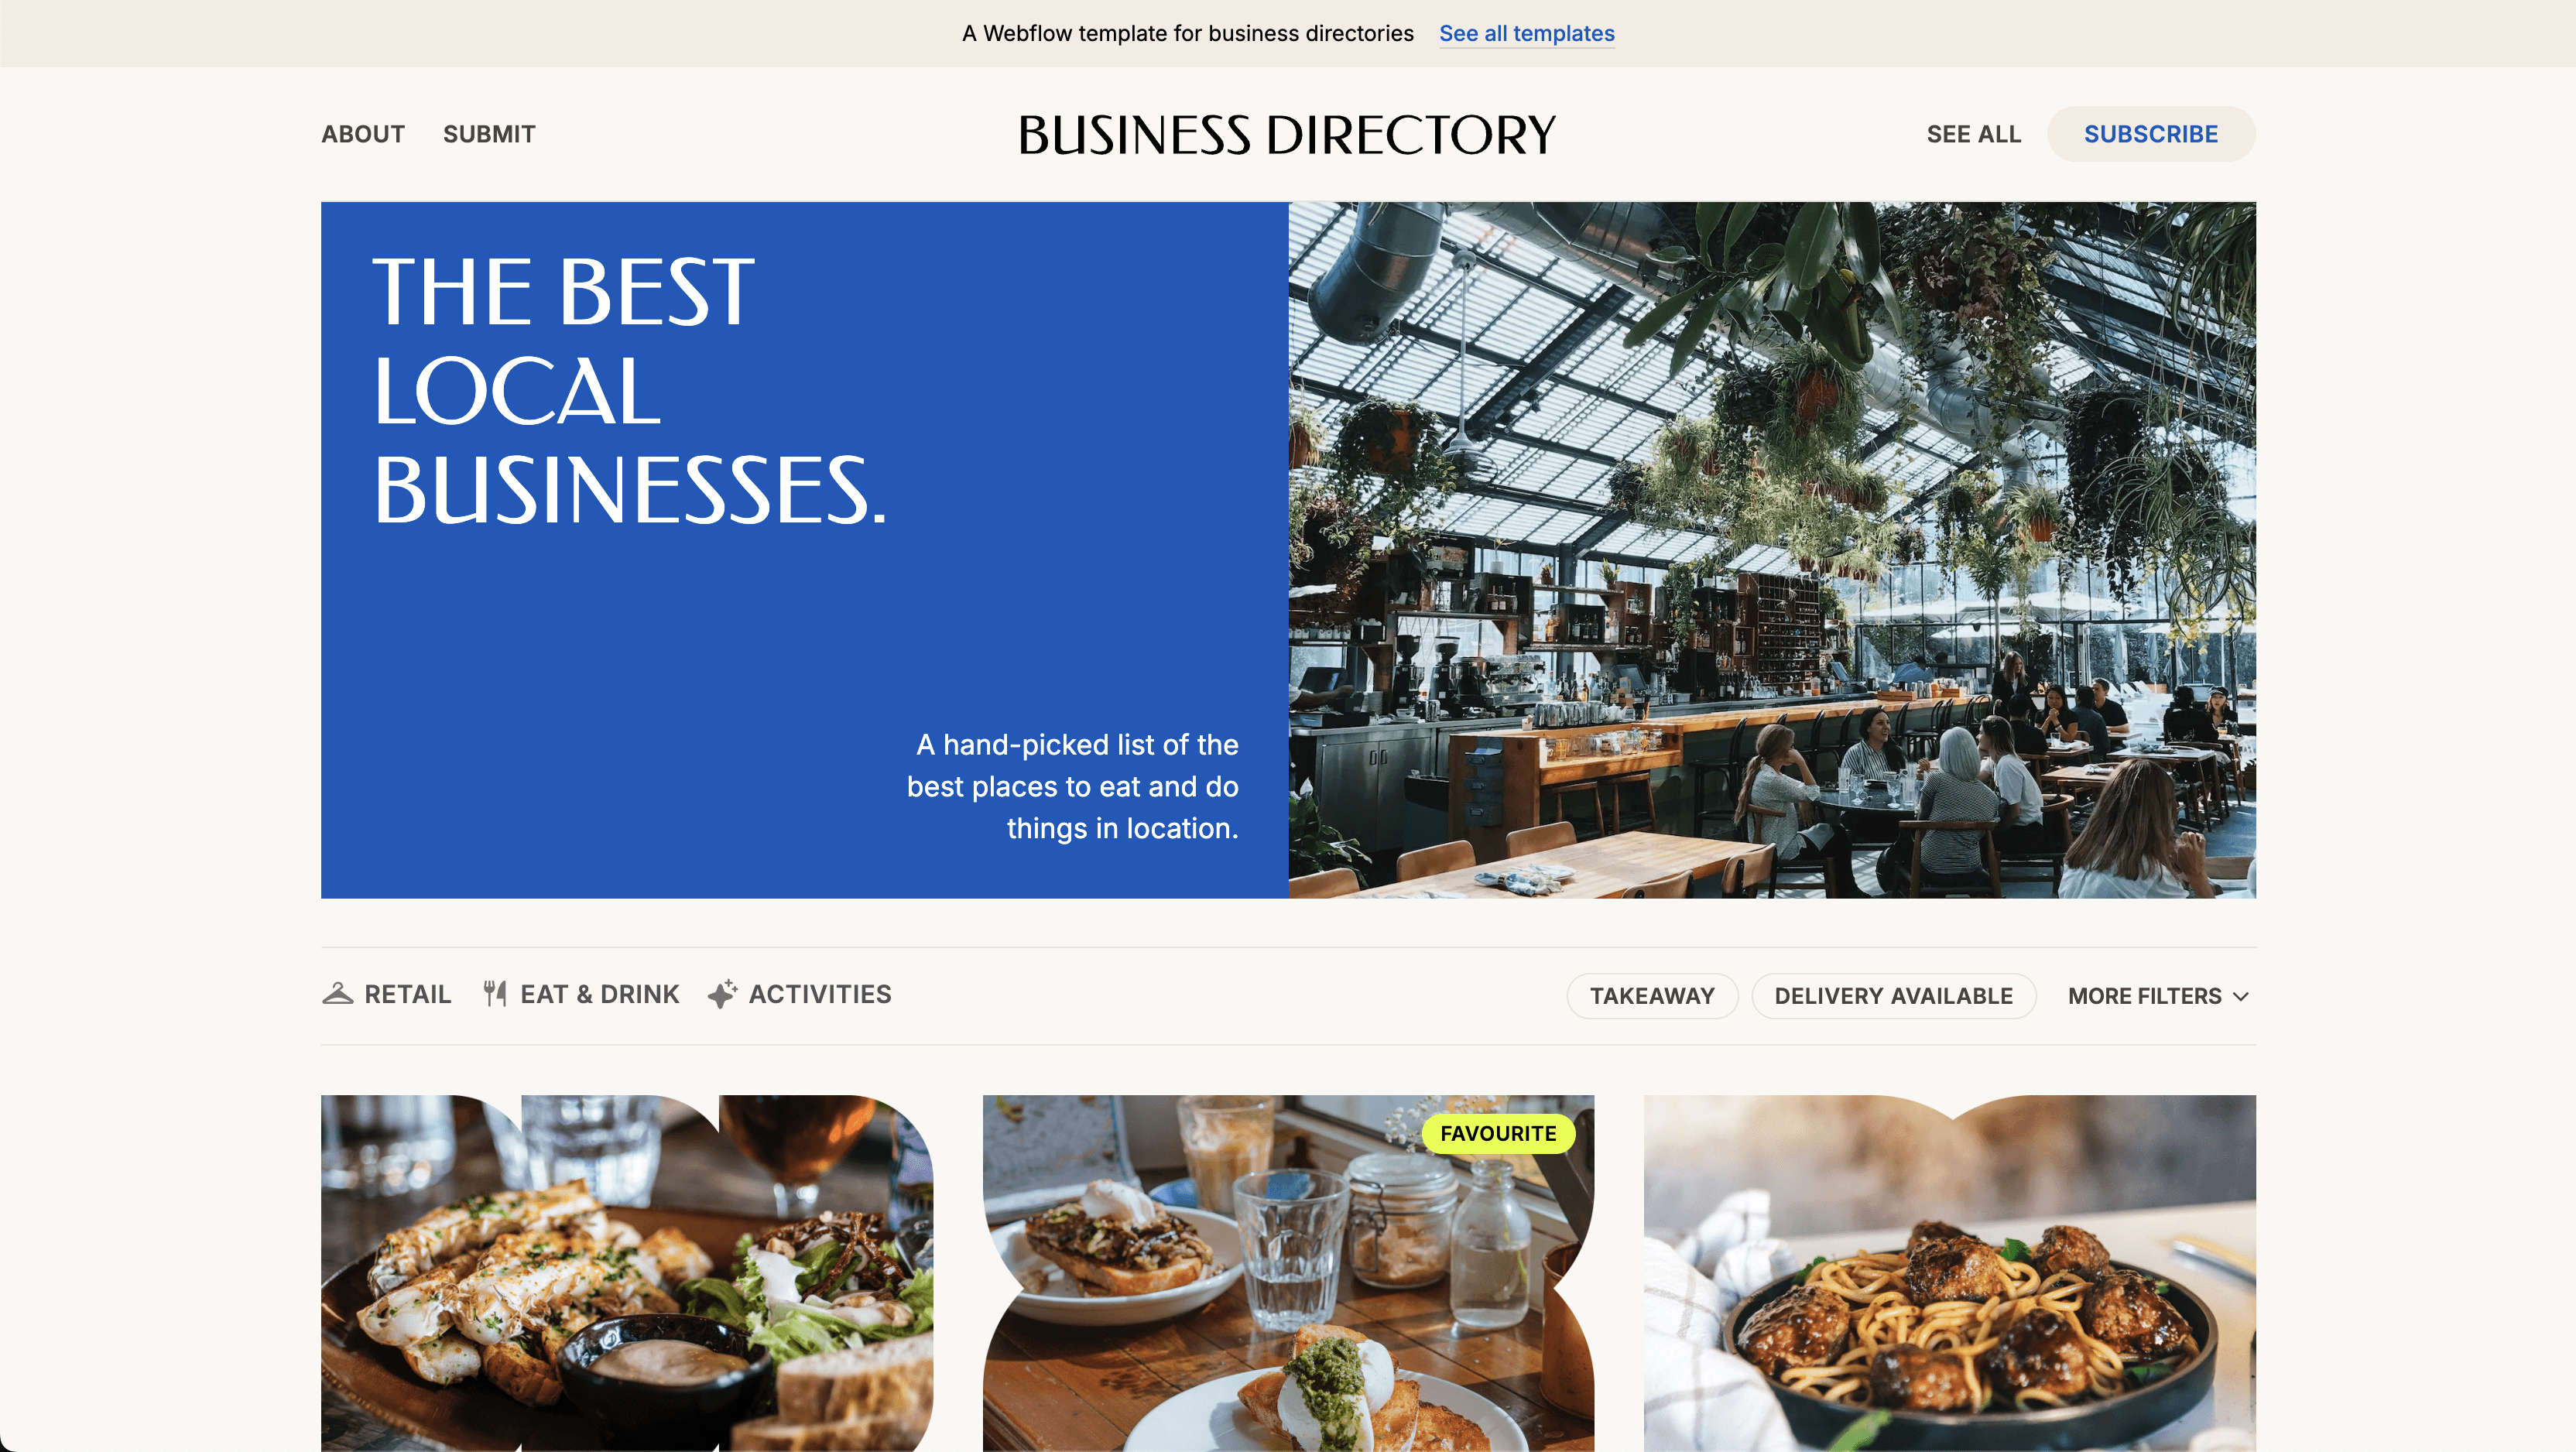Open the Business Directory homepage logo
The image size is (2576, 1452).
pyautogui.click(x=1286, y=132)
